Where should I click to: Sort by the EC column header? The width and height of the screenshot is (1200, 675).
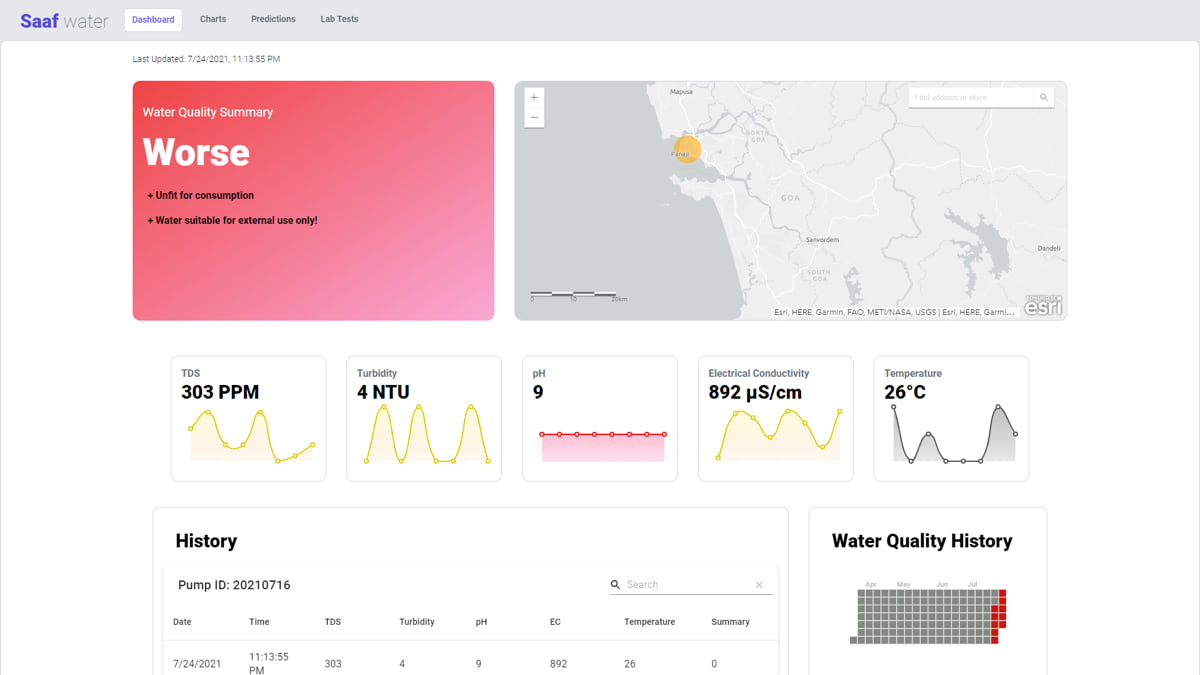555,622
